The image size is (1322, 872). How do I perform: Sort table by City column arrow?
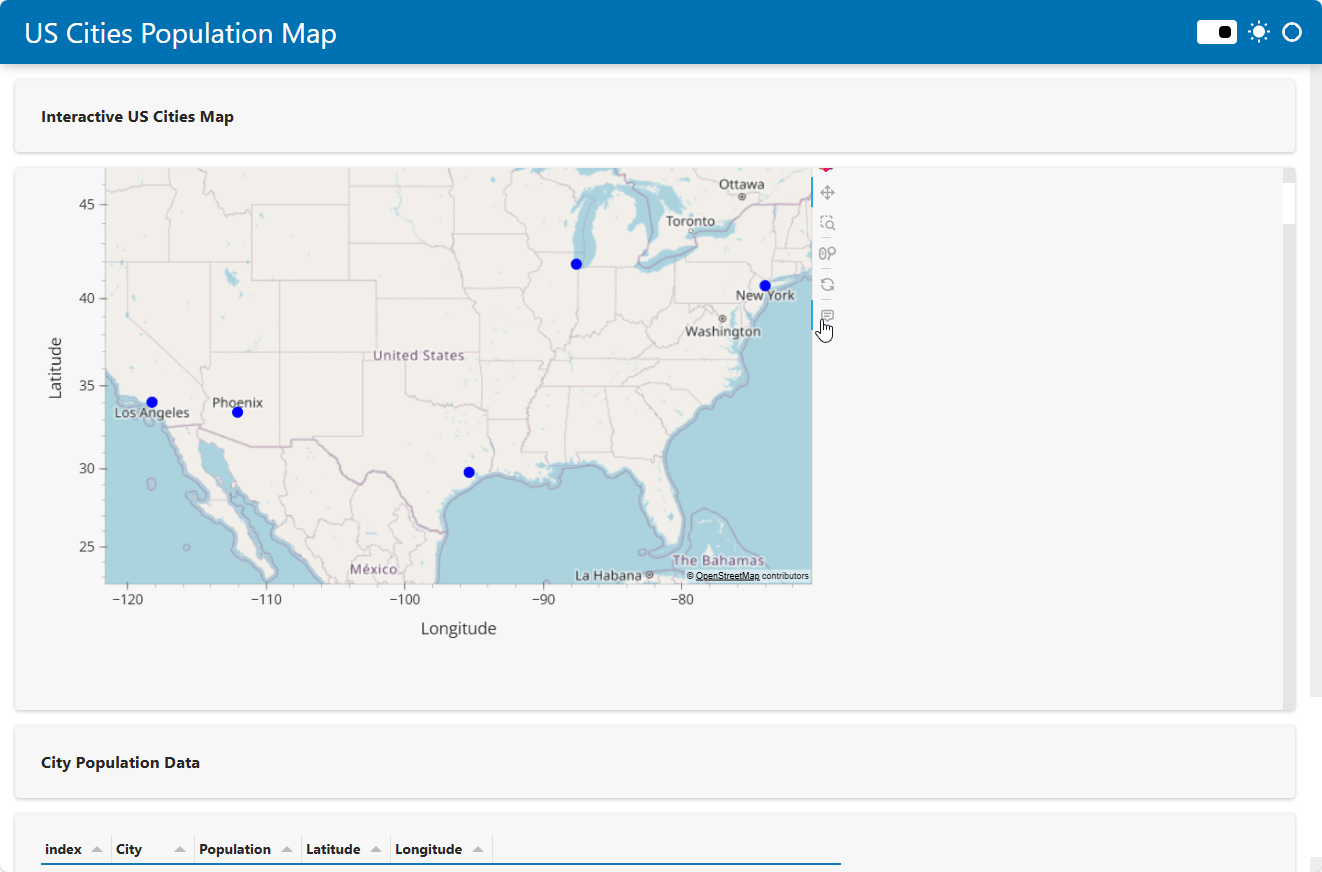[180, 849]
